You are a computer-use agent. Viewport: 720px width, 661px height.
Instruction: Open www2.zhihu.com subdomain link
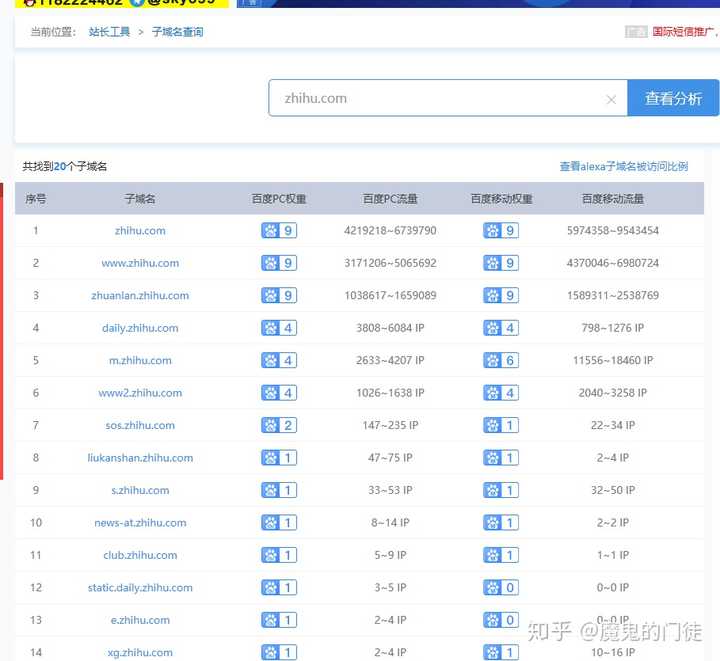140,393
